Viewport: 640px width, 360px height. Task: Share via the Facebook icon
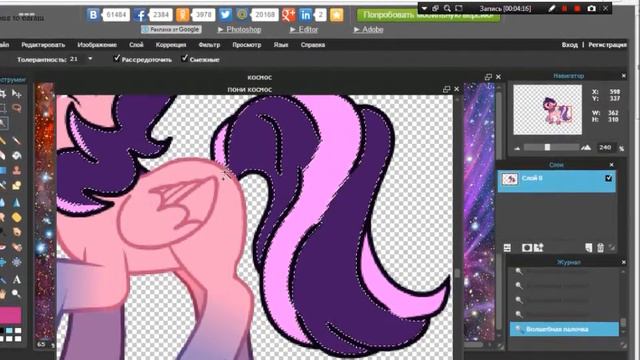point(140,15)
